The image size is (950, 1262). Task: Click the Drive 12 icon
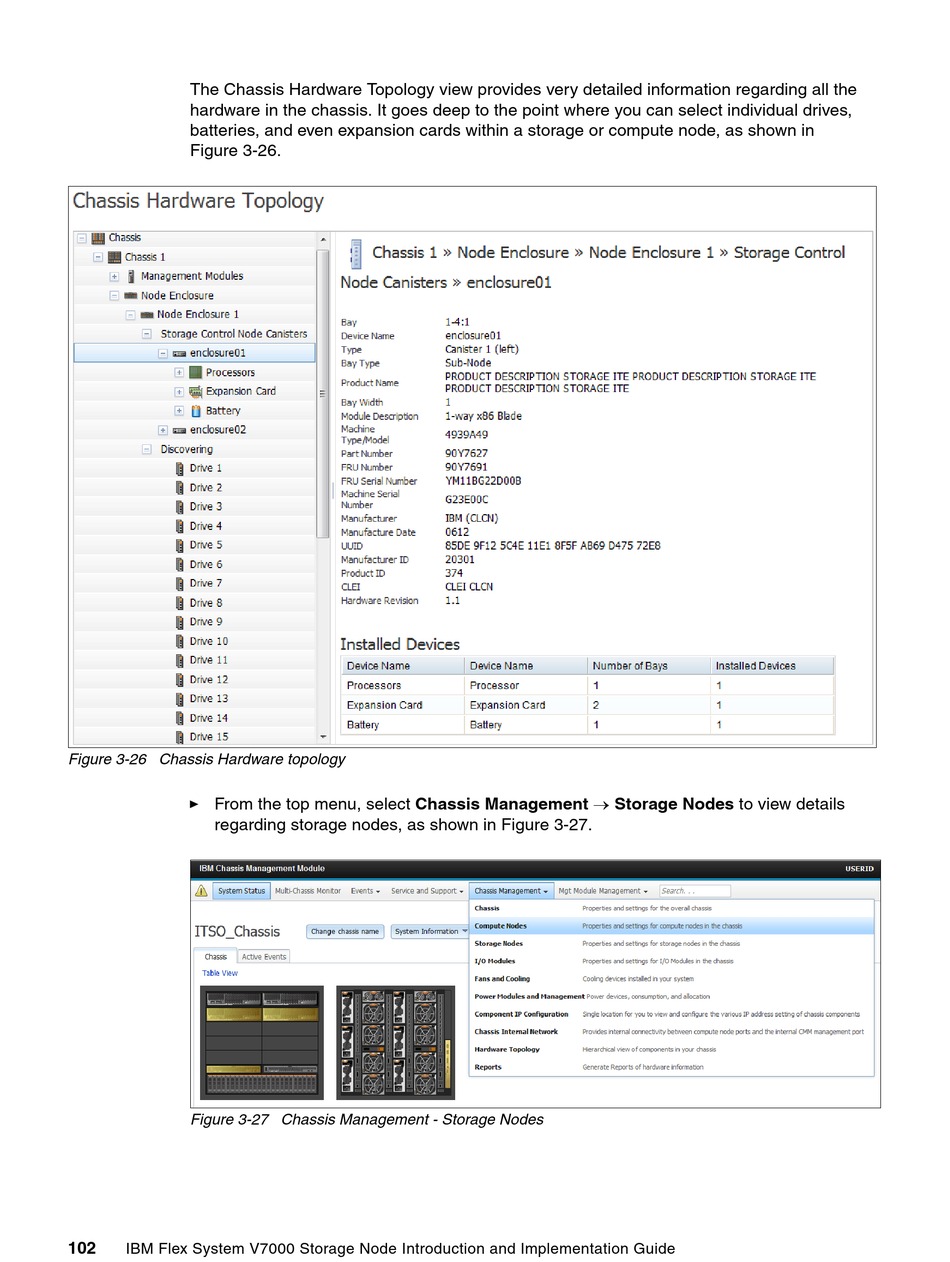180,680
